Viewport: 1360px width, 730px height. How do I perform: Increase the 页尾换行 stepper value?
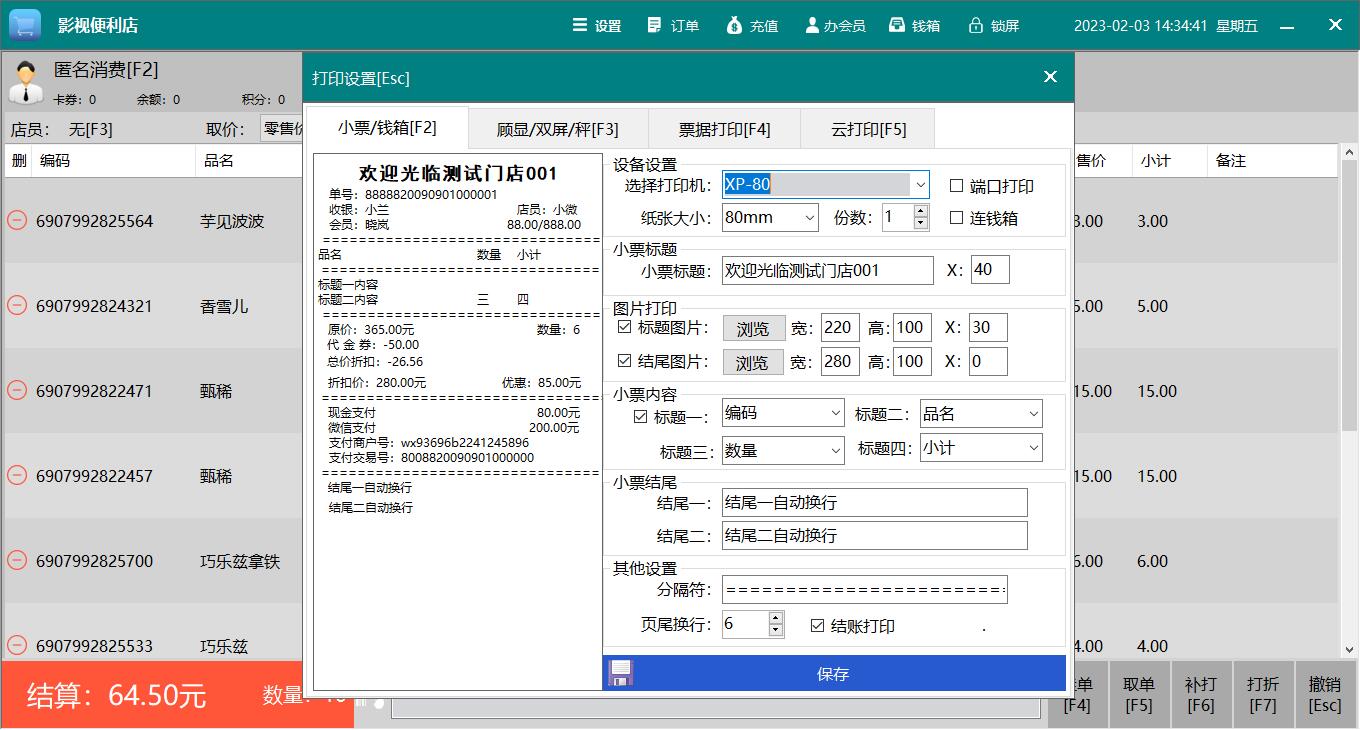[776, 618]
